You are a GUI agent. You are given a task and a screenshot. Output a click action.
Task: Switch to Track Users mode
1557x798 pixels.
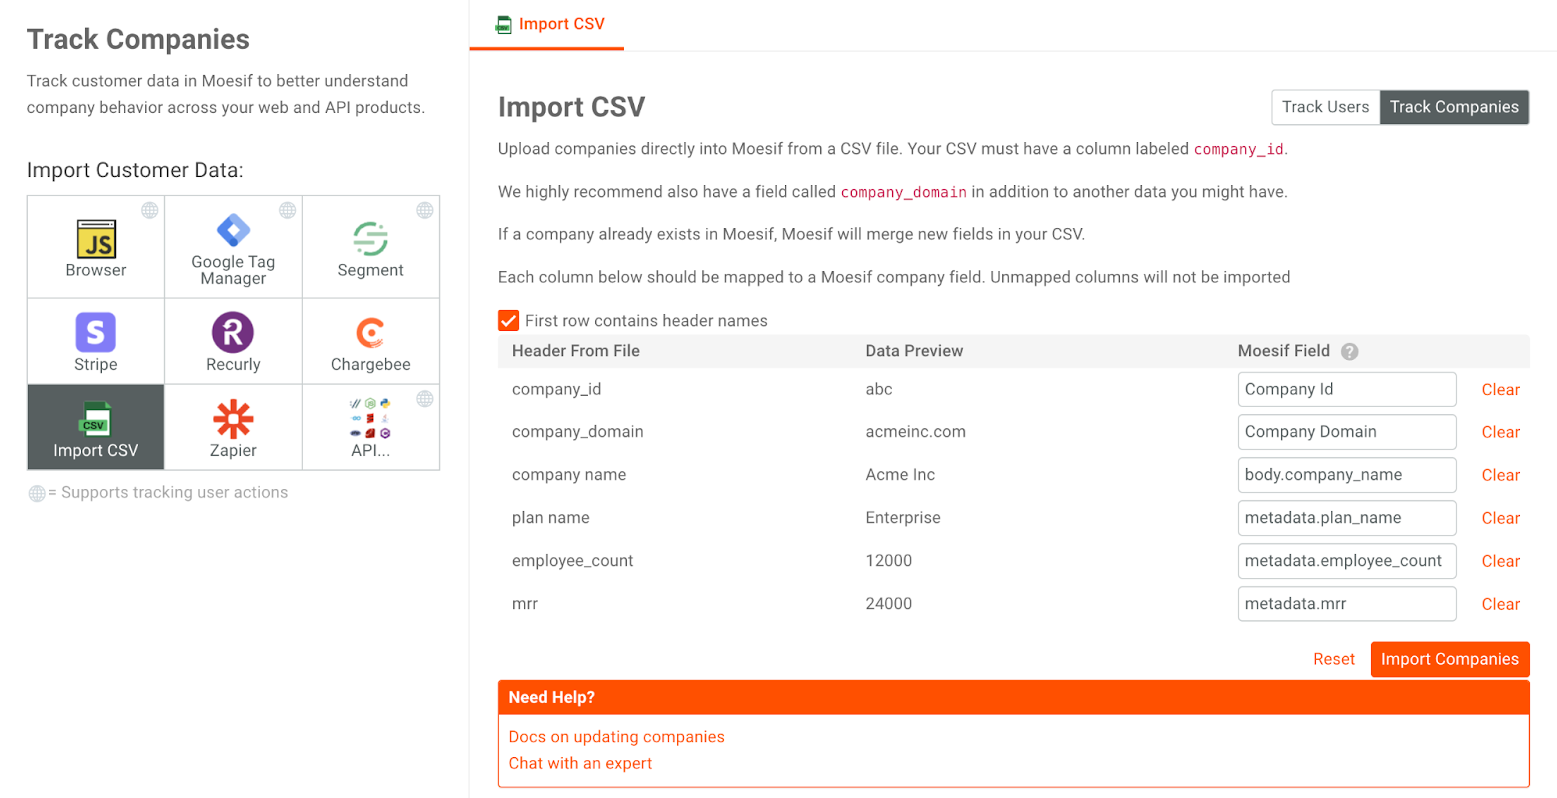click(1325, 107)
